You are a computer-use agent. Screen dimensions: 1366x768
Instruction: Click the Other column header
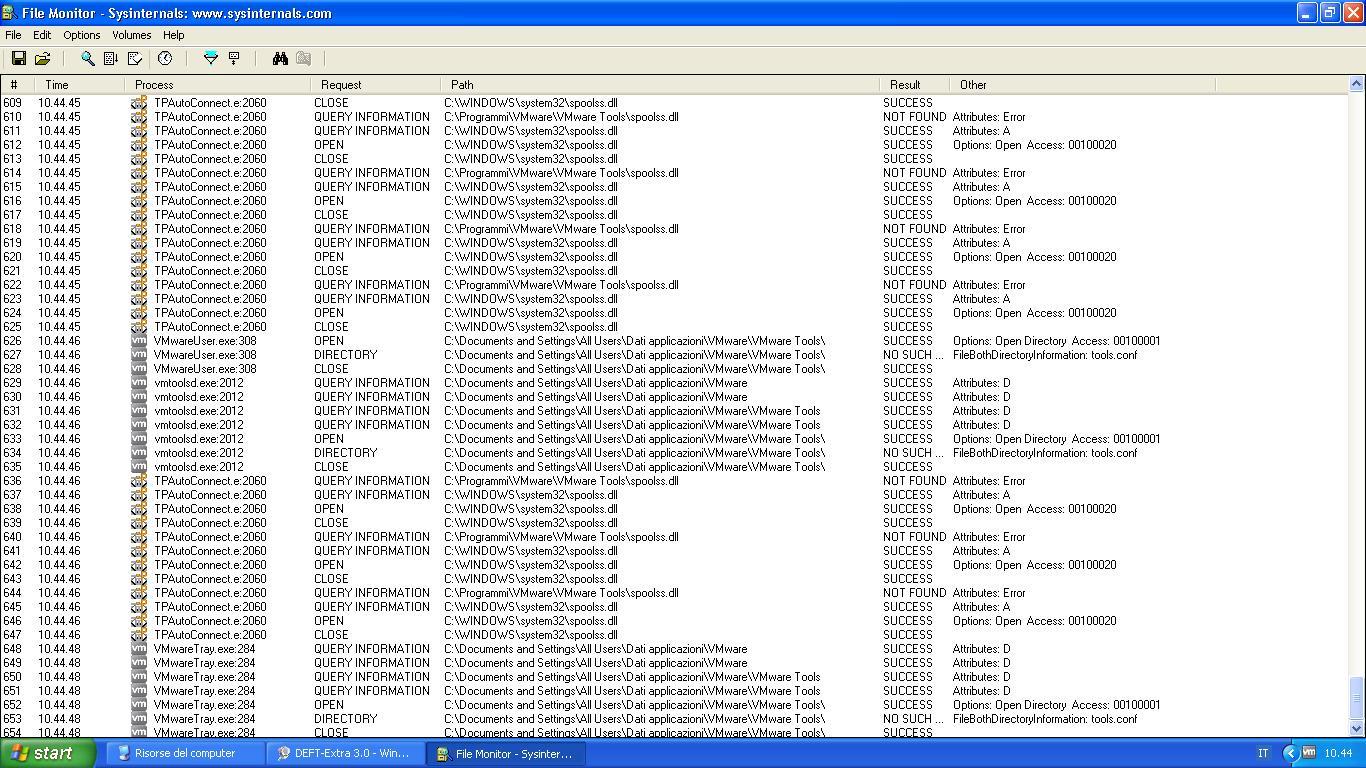[x=1083, y=85]
